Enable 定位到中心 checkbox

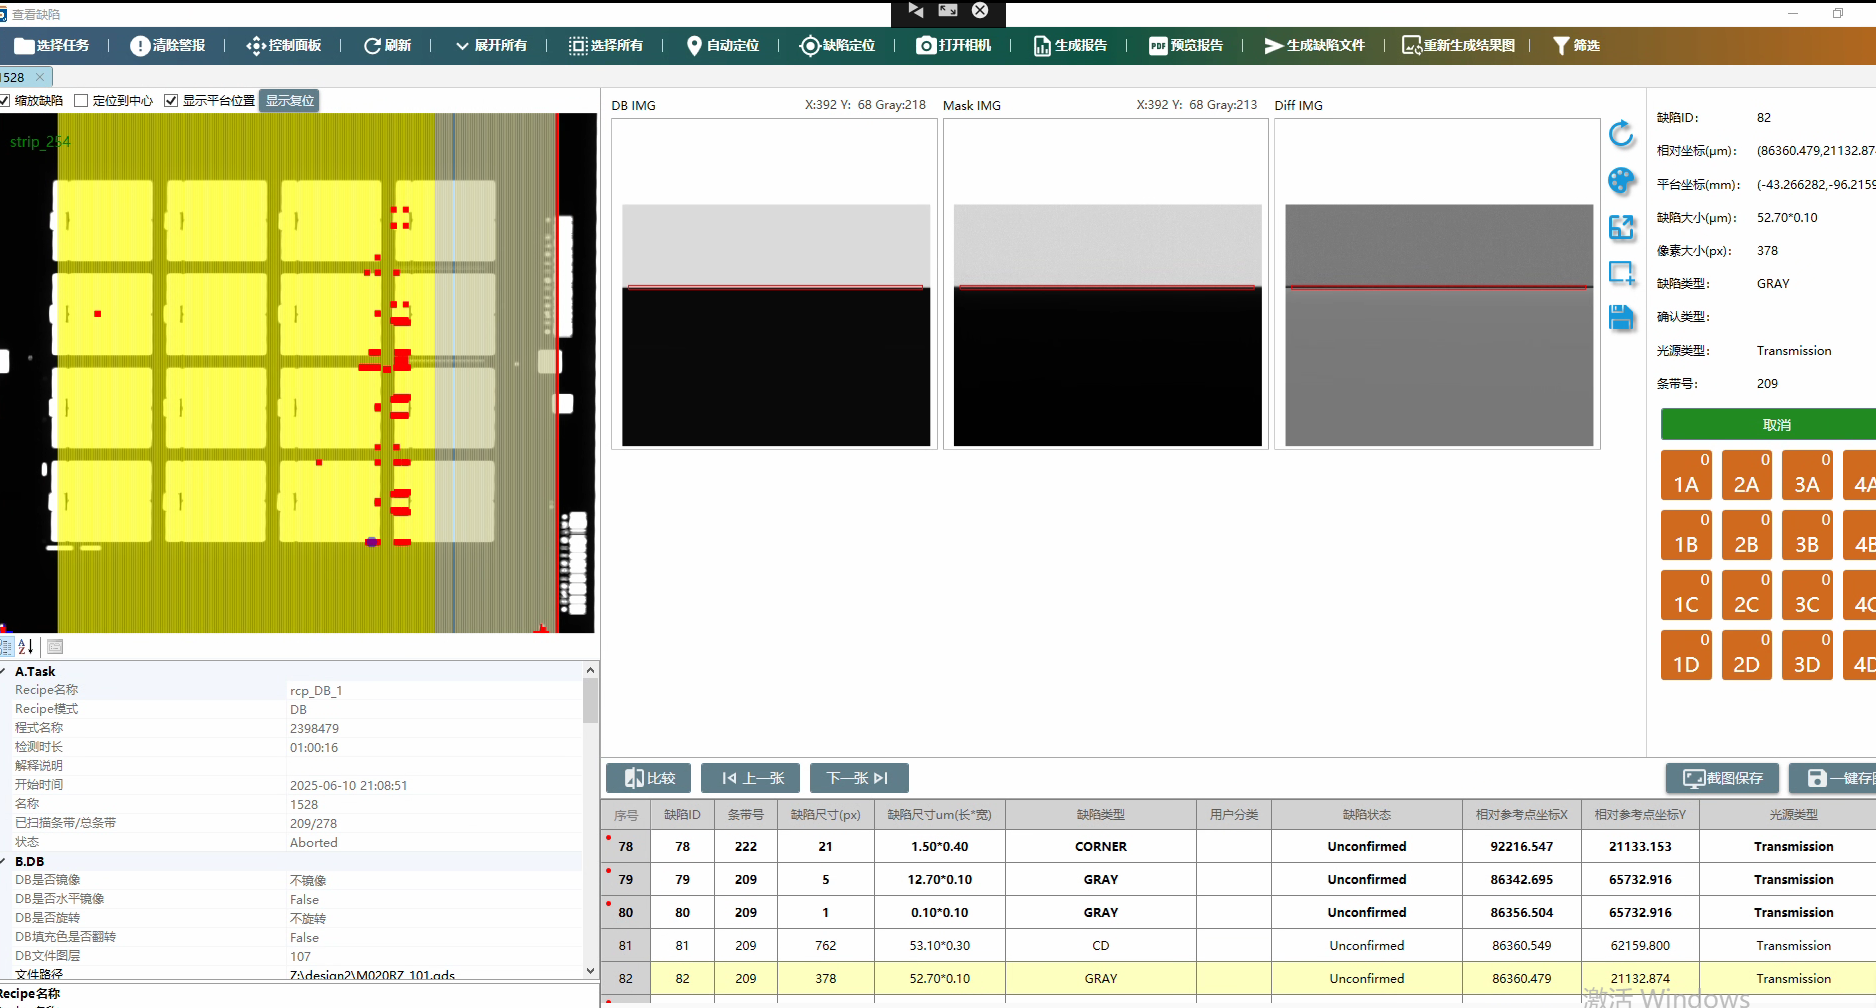click(82, 101)
